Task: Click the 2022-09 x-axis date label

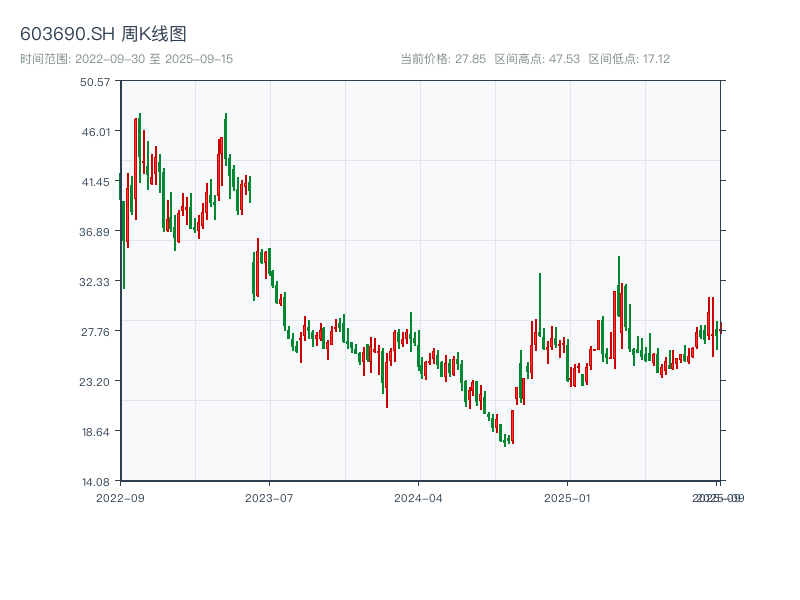Action: [x=120, y=497]
